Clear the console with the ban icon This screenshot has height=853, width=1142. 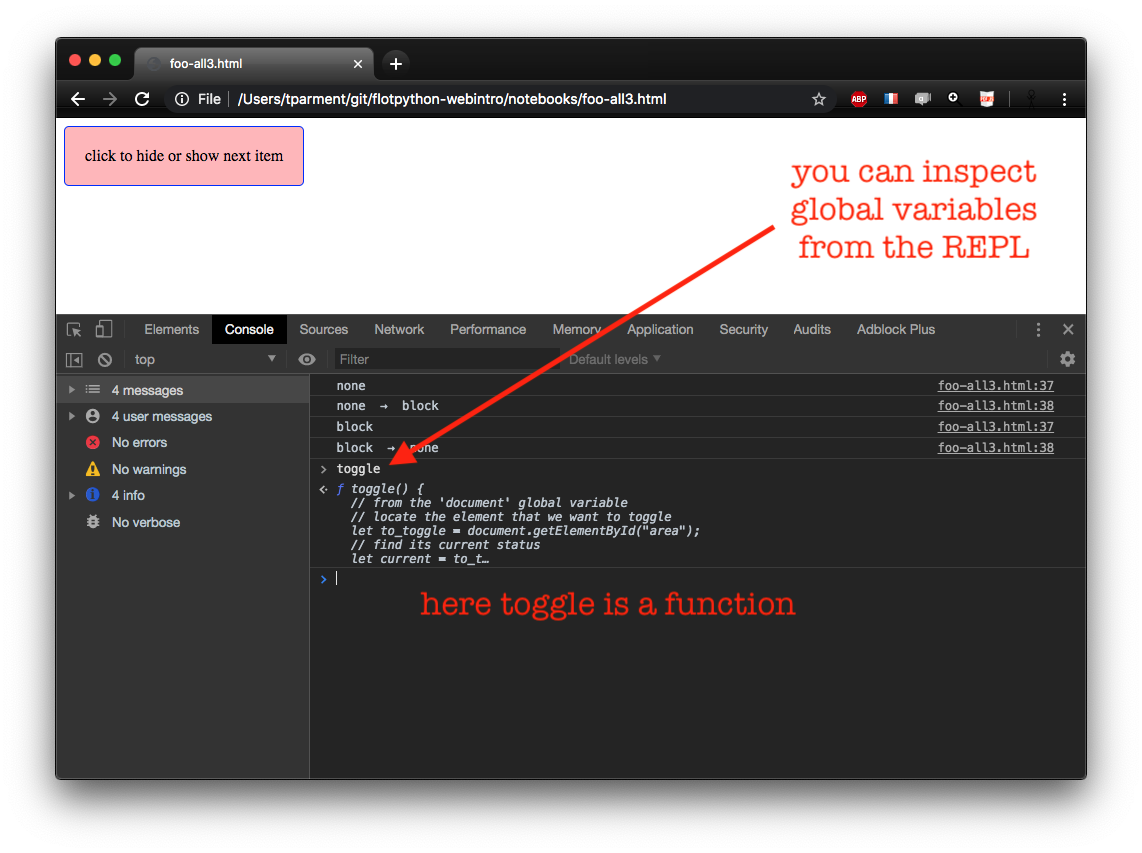105,360
